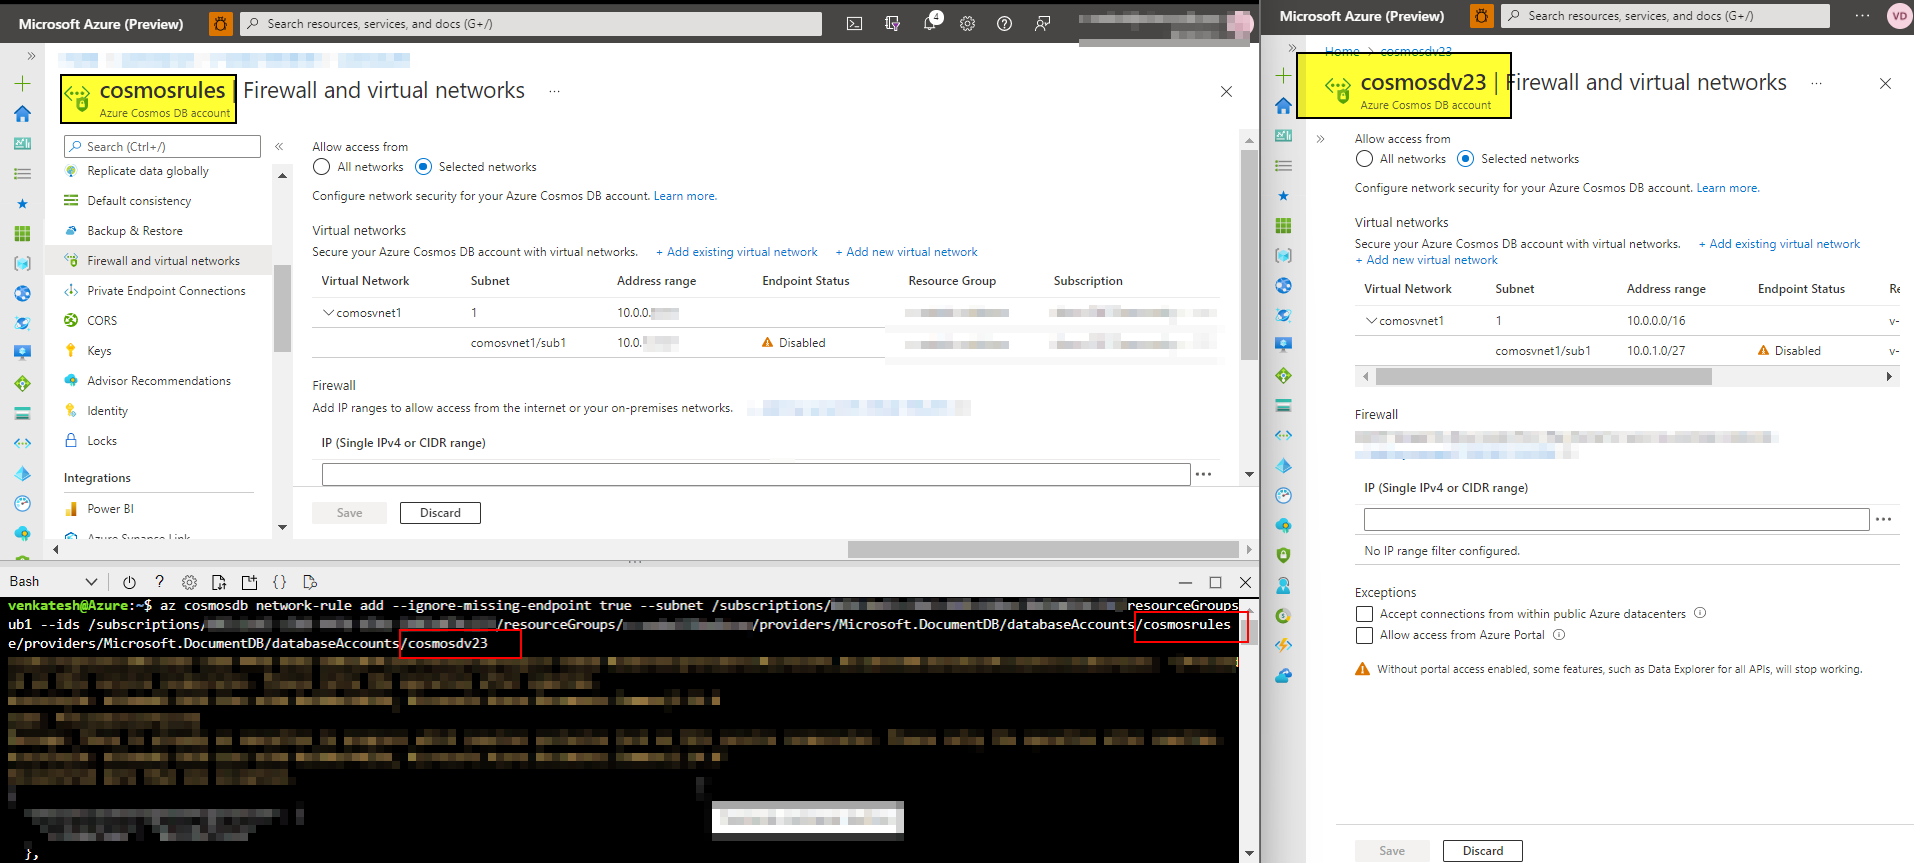Viewport: 1914px width, 863px height.
Task: Go to Home icon in left window sidebar
Action: (x=22, y=114)
